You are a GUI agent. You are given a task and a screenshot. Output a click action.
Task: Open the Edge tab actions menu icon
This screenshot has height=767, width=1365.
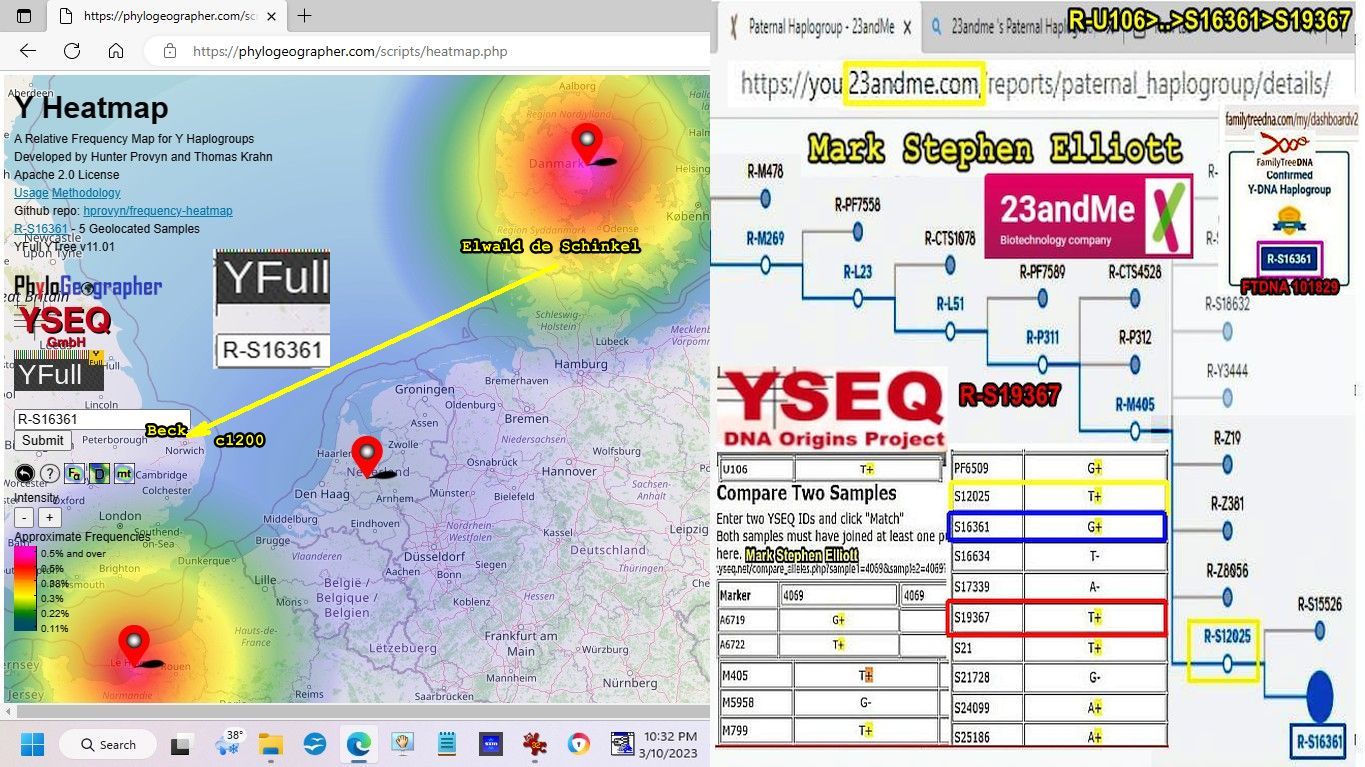click(x=24, y=16)
